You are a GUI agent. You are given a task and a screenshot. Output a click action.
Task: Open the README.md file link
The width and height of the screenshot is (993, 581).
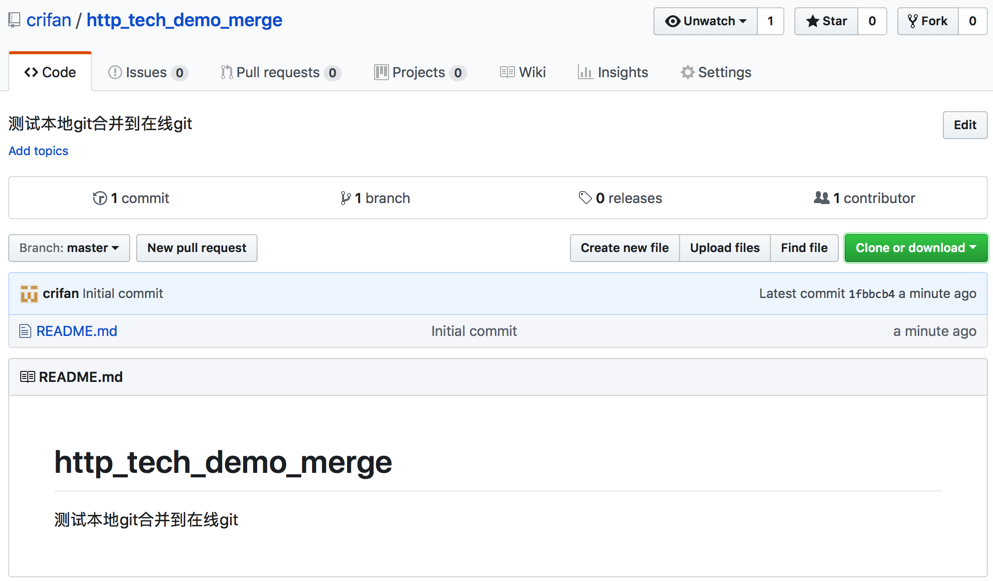pyautogui.click(x=77, y=331)
